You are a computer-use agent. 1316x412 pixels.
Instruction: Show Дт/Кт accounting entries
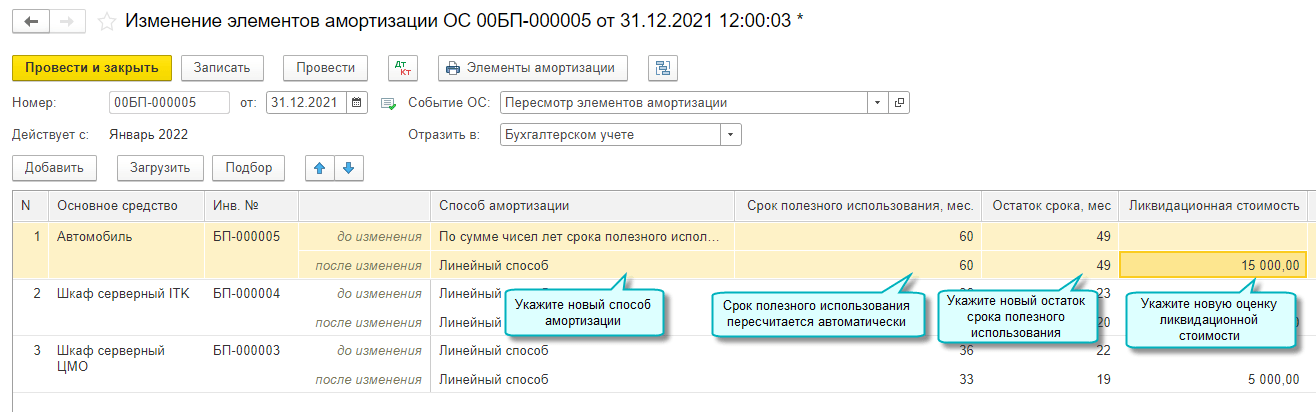(404, 68)
